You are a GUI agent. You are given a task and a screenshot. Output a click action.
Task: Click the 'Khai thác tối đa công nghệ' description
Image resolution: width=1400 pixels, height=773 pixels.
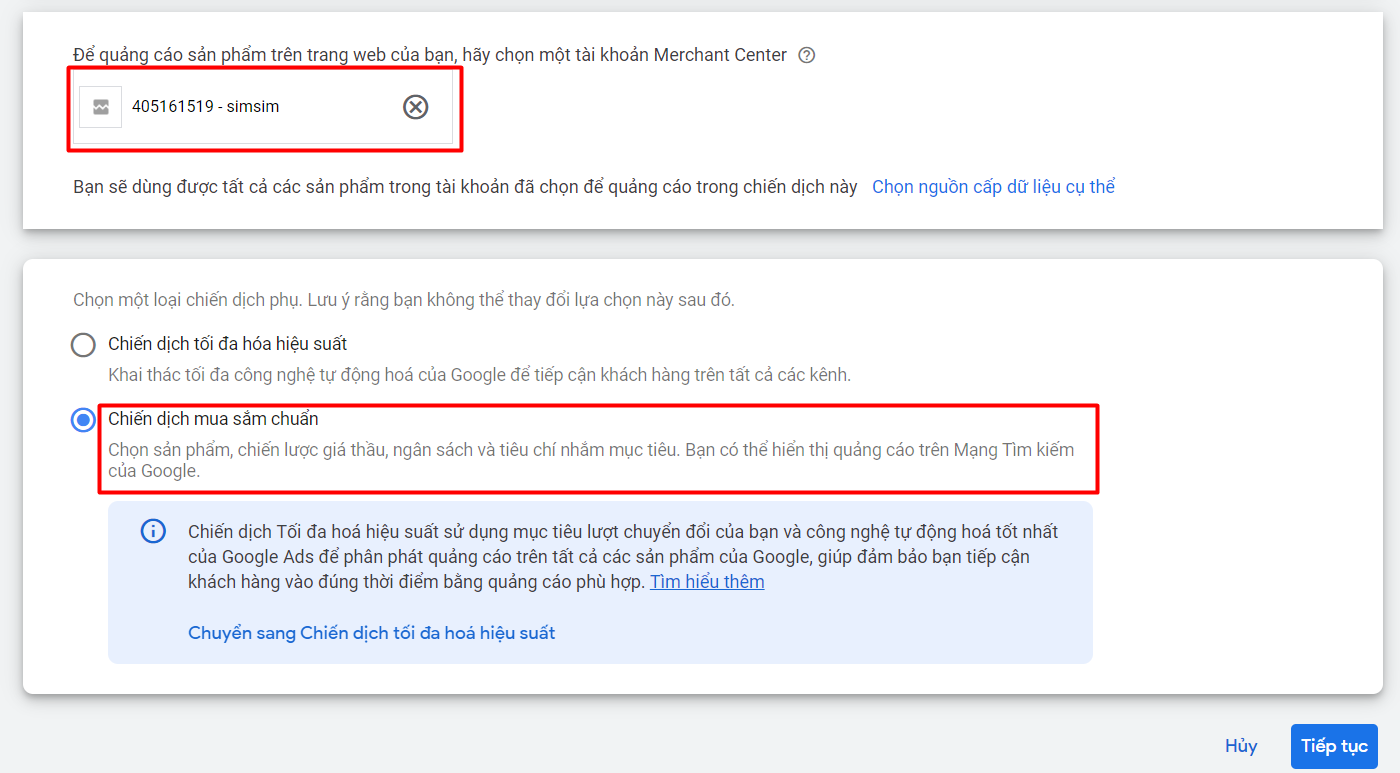(x=480, y=375)
